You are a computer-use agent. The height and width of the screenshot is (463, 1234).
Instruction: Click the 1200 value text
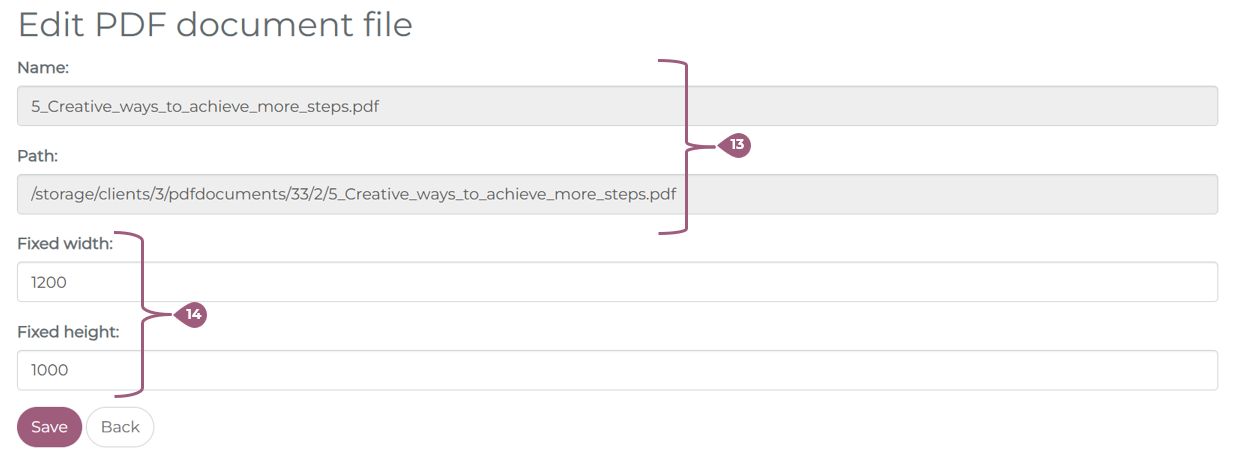pos(49,283)
